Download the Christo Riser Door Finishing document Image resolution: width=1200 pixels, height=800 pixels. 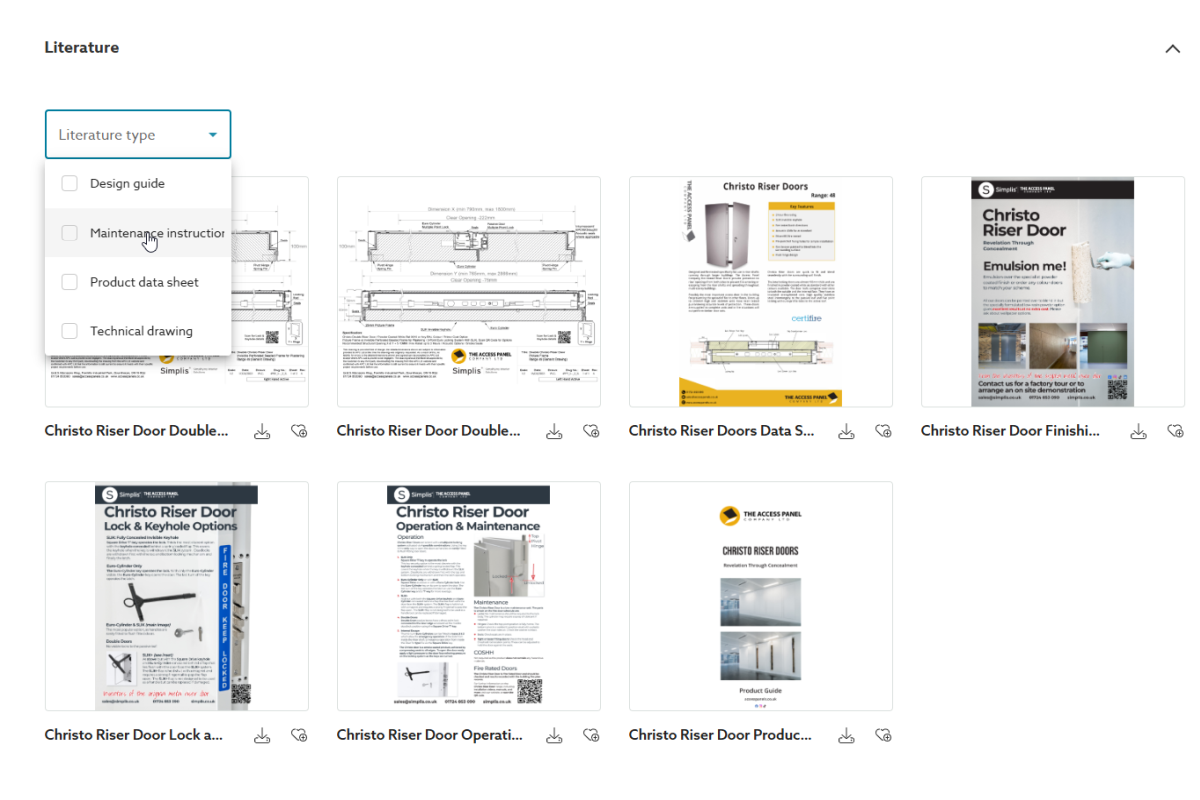(x=1138, y=431)
